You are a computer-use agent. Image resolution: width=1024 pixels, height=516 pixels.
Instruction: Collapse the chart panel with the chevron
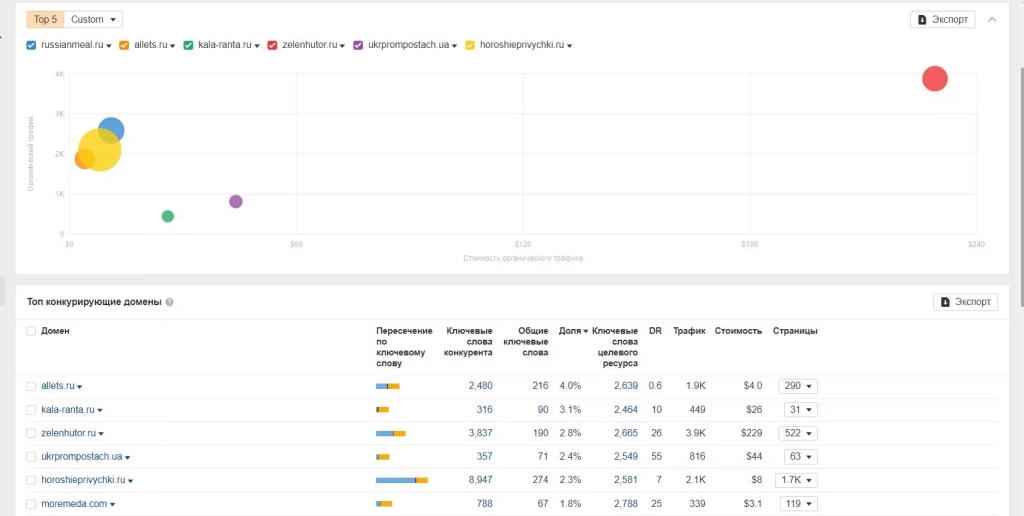992,20
